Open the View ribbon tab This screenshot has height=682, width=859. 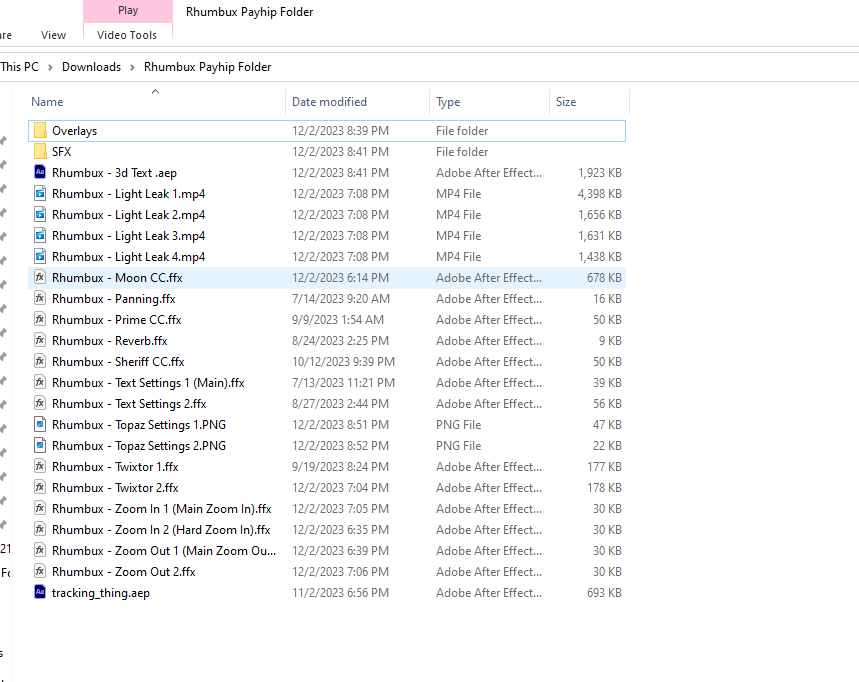[x=53, y=35]
